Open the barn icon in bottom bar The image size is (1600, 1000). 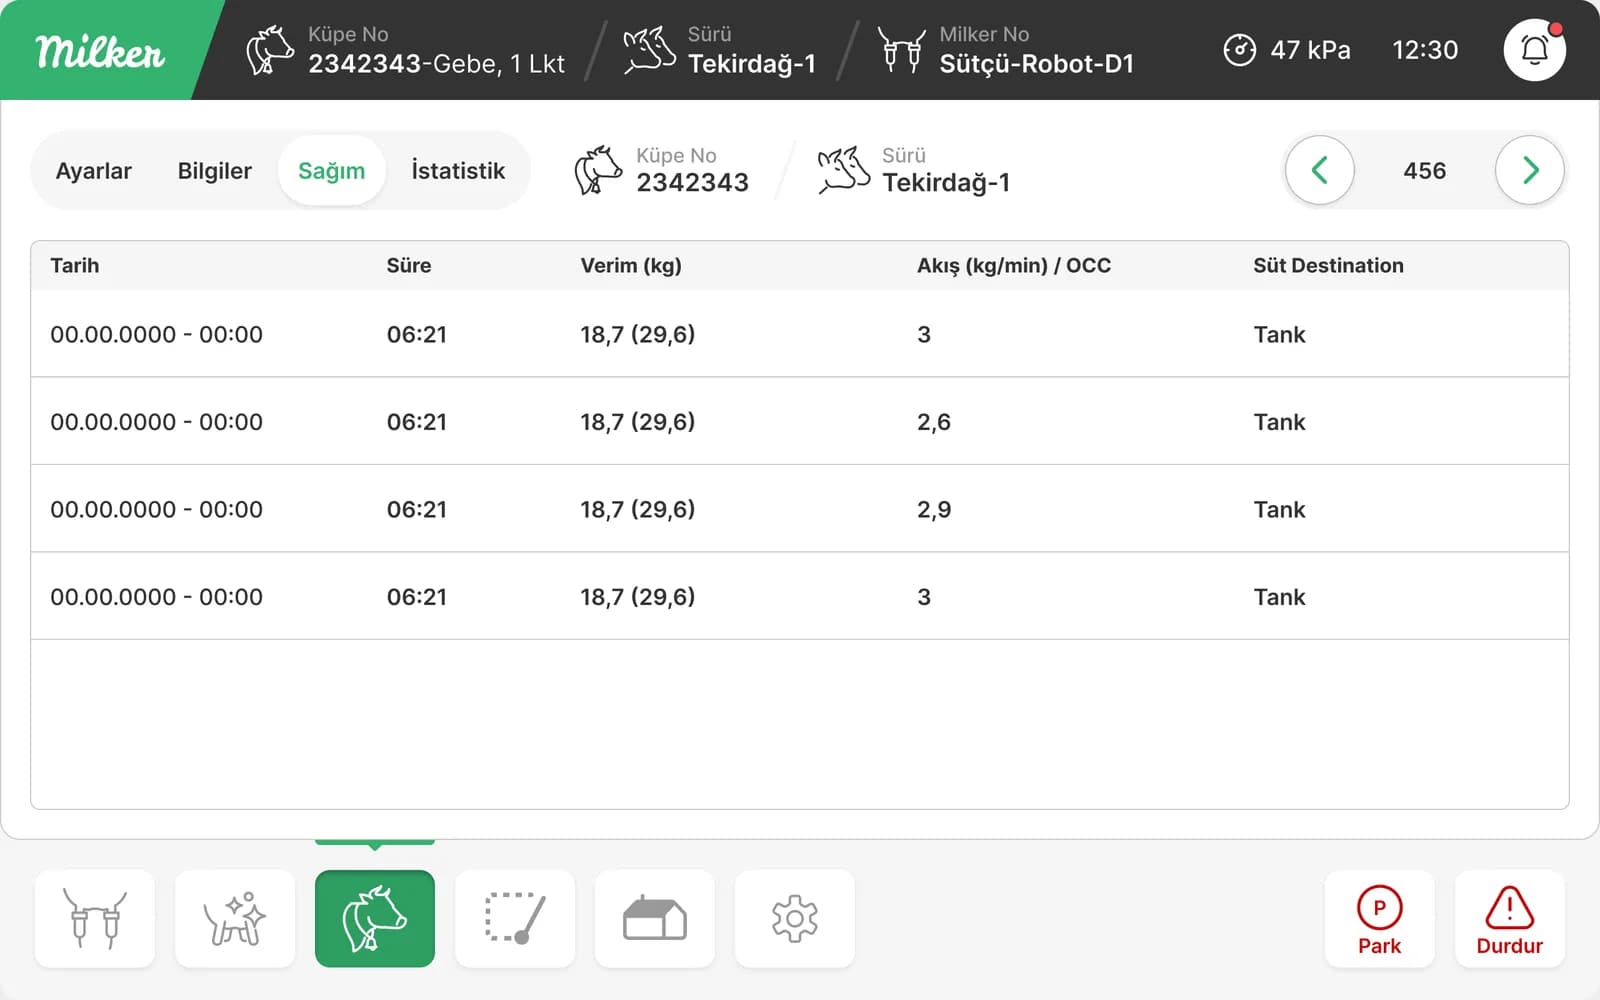coord(655,918)
